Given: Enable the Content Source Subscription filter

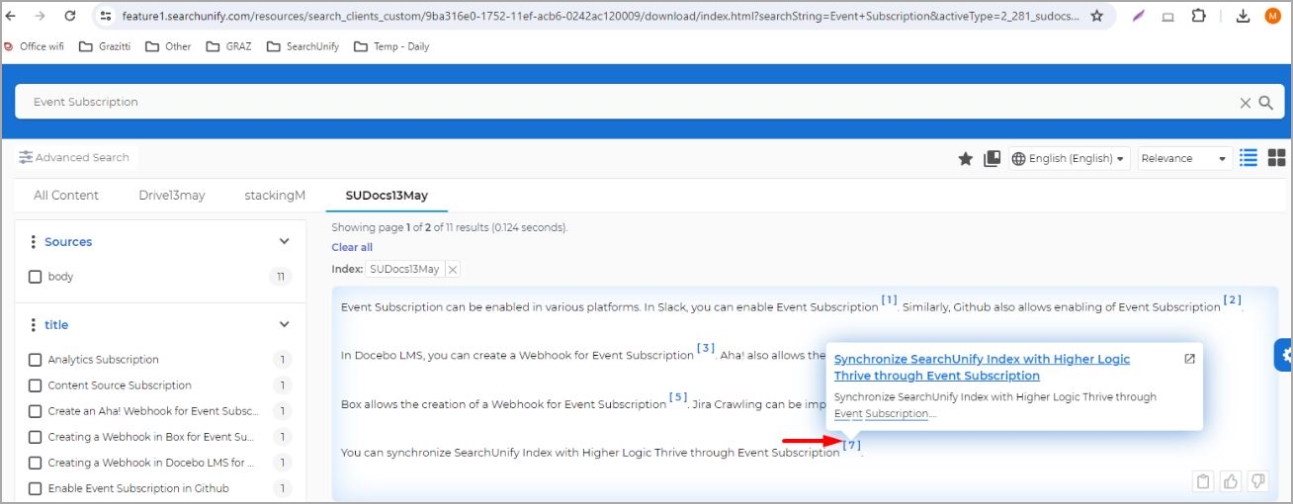Looking at the screenshot, I should tap(35, 386).
